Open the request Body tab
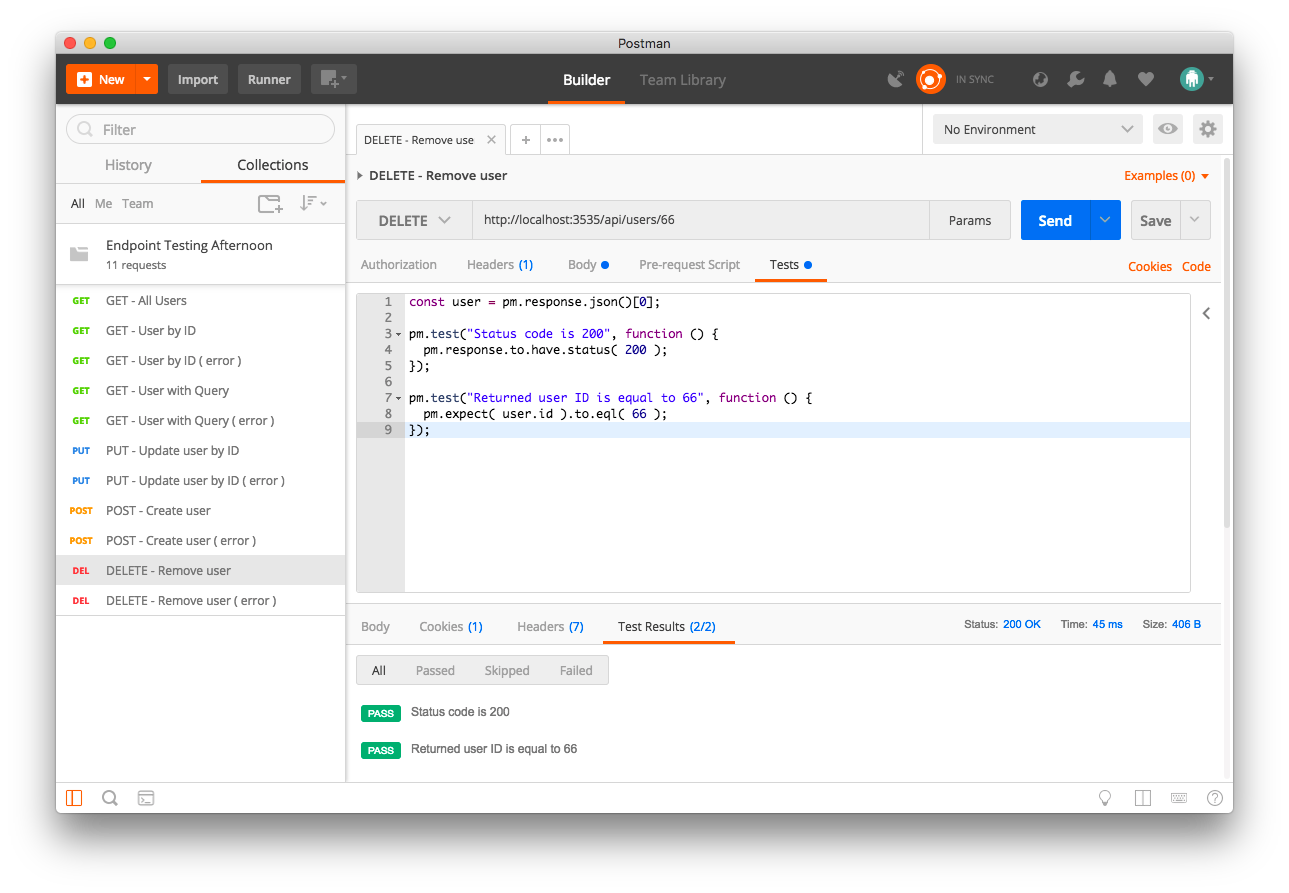This screenshot has width=1289, height=893. click(588, 265)
